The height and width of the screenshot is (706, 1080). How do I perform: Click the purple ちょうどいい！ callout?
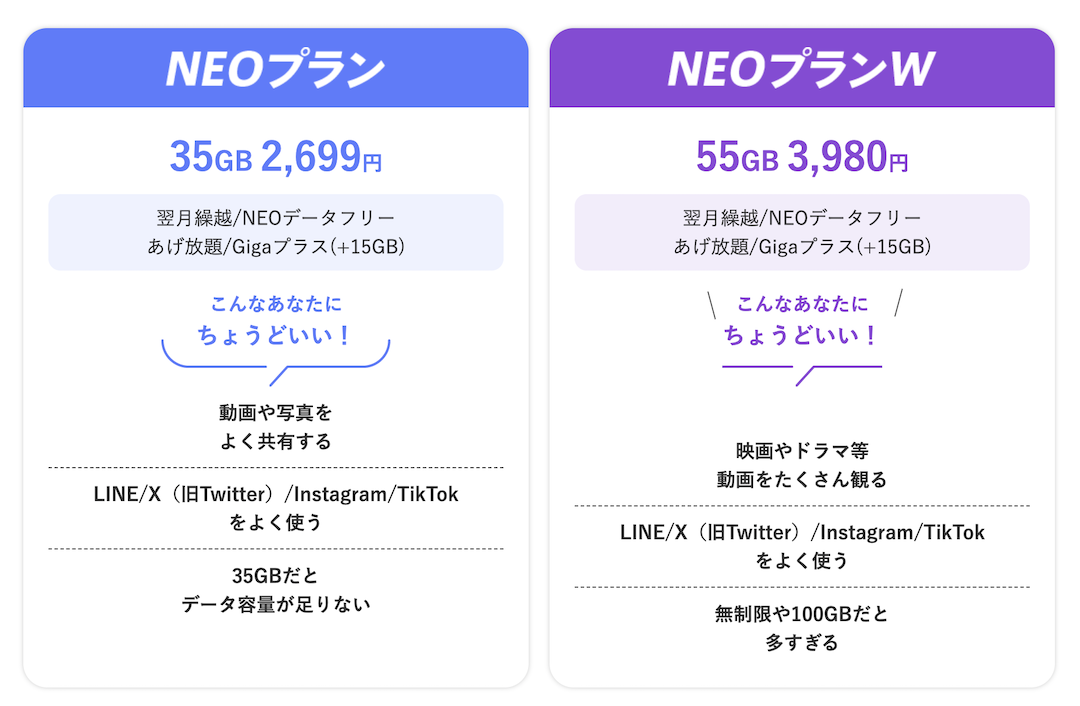tap(801, 334)
